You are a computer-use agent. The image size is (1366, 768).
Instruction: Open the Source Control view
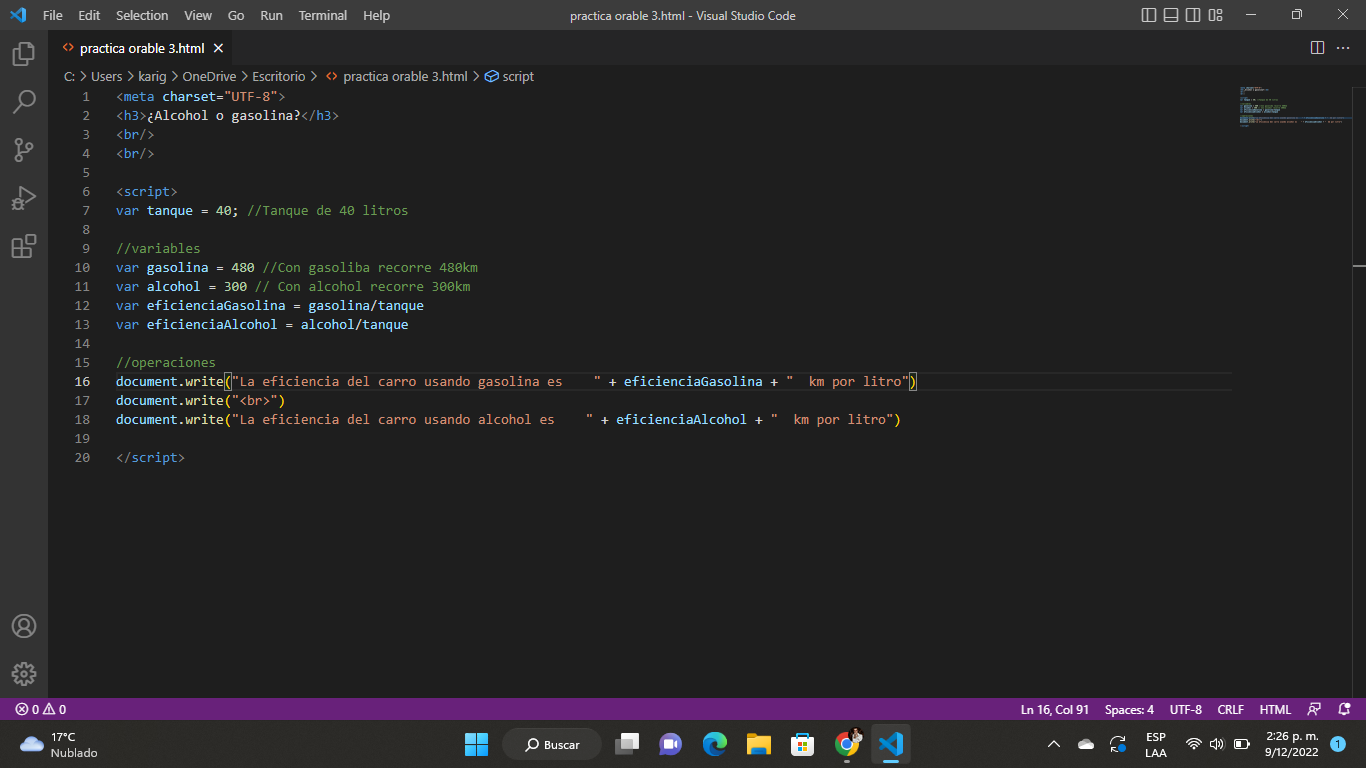(x=24, y=149)
